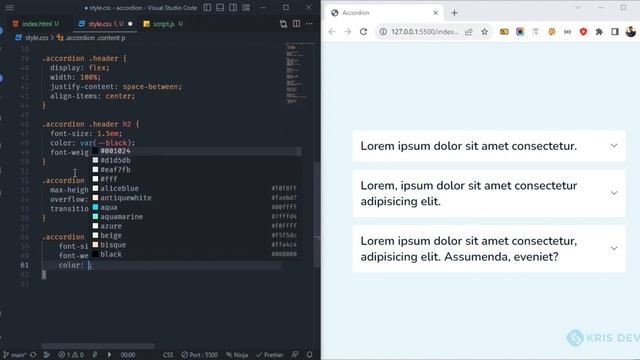Click the 00:00 timer in status bar
The image size is (640, 360).
128,355
